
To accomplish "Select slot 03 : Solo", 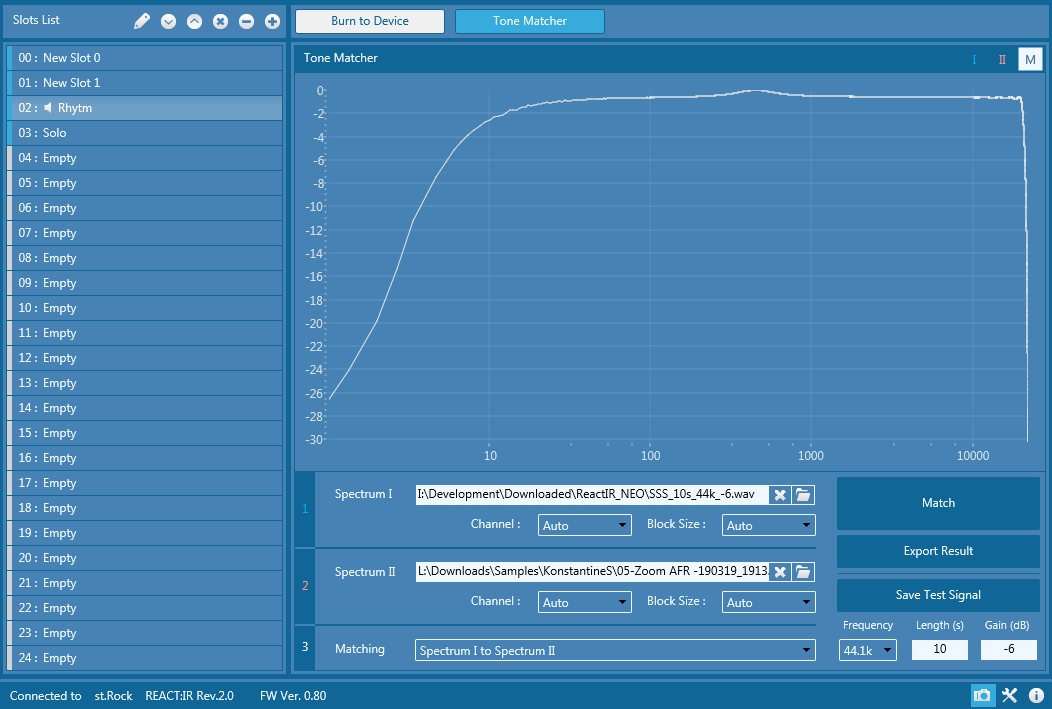I will coord(144,133).
